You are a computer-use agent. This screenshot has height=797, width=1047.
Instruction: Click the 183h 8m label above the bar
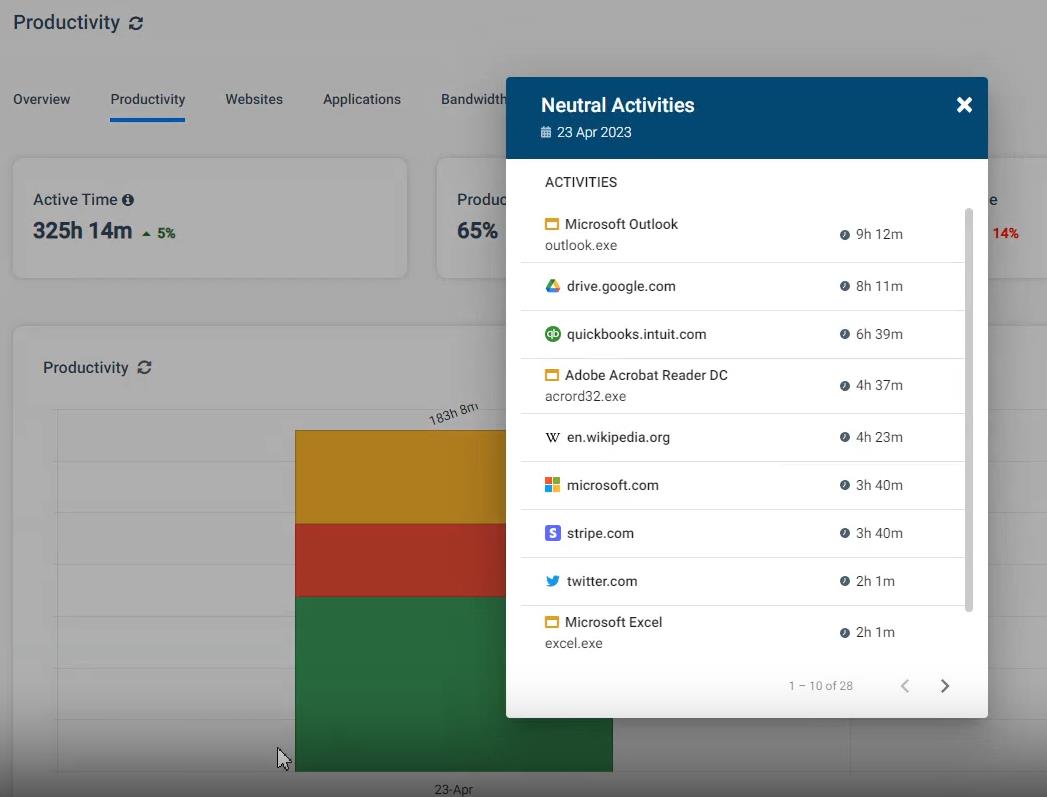click(x=453, y=413)
